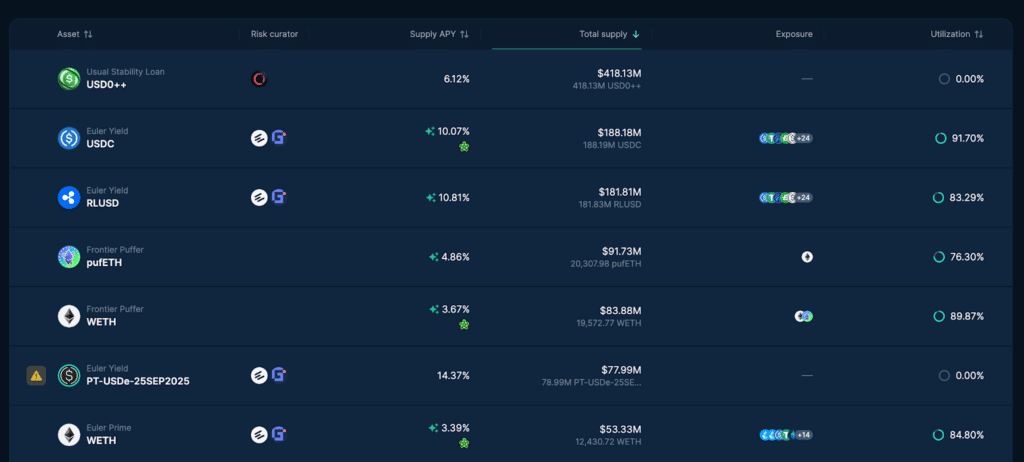The height and width of the screenshot is (462, 1024).
Task: Click the Euler Prime label
Action: point(108,427)
